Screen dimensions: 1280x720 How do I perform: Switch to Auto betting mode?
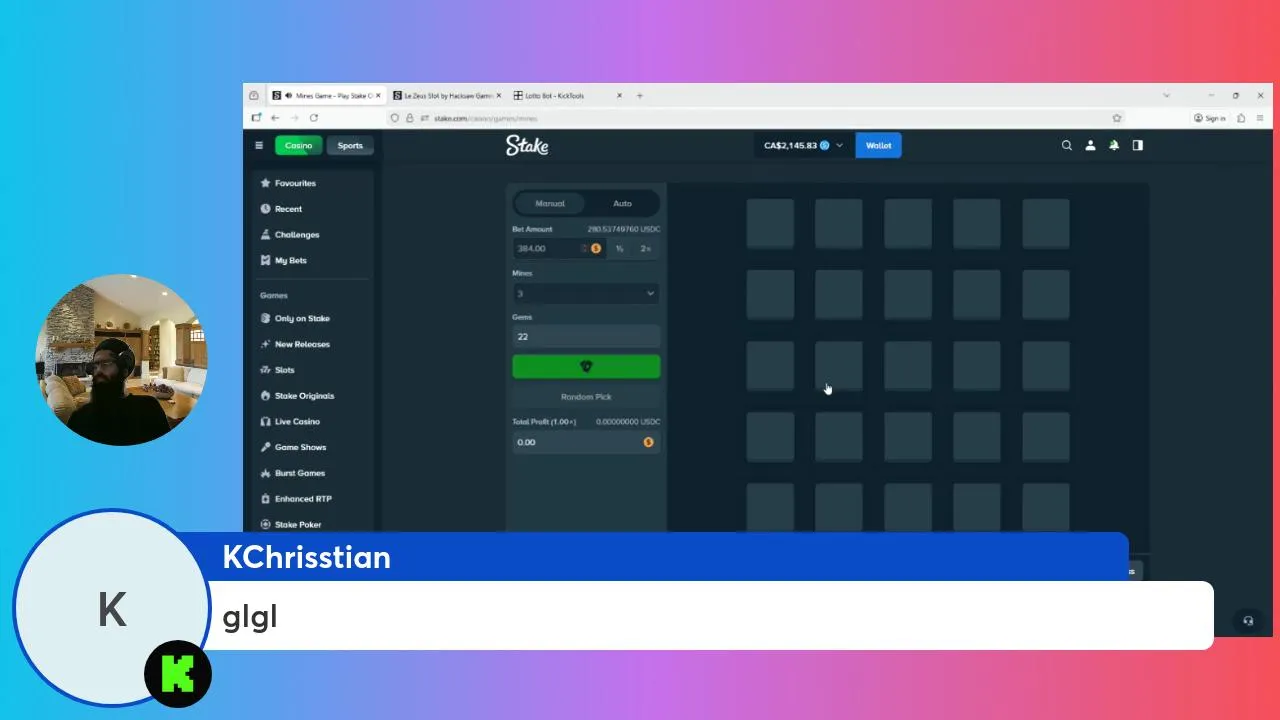point(622,203)
